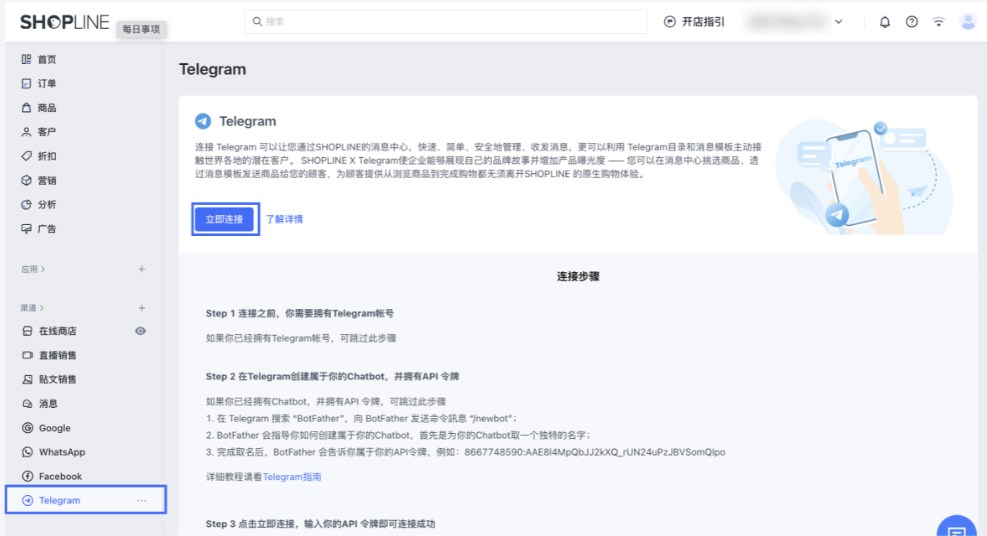Open the notifications bell icon

[884, 22]
